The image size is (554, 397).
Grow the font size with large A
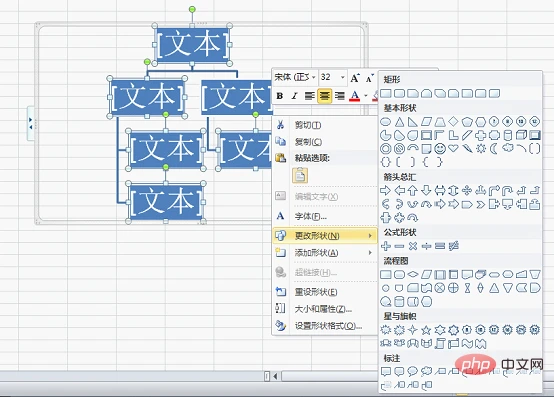[355, 78]
